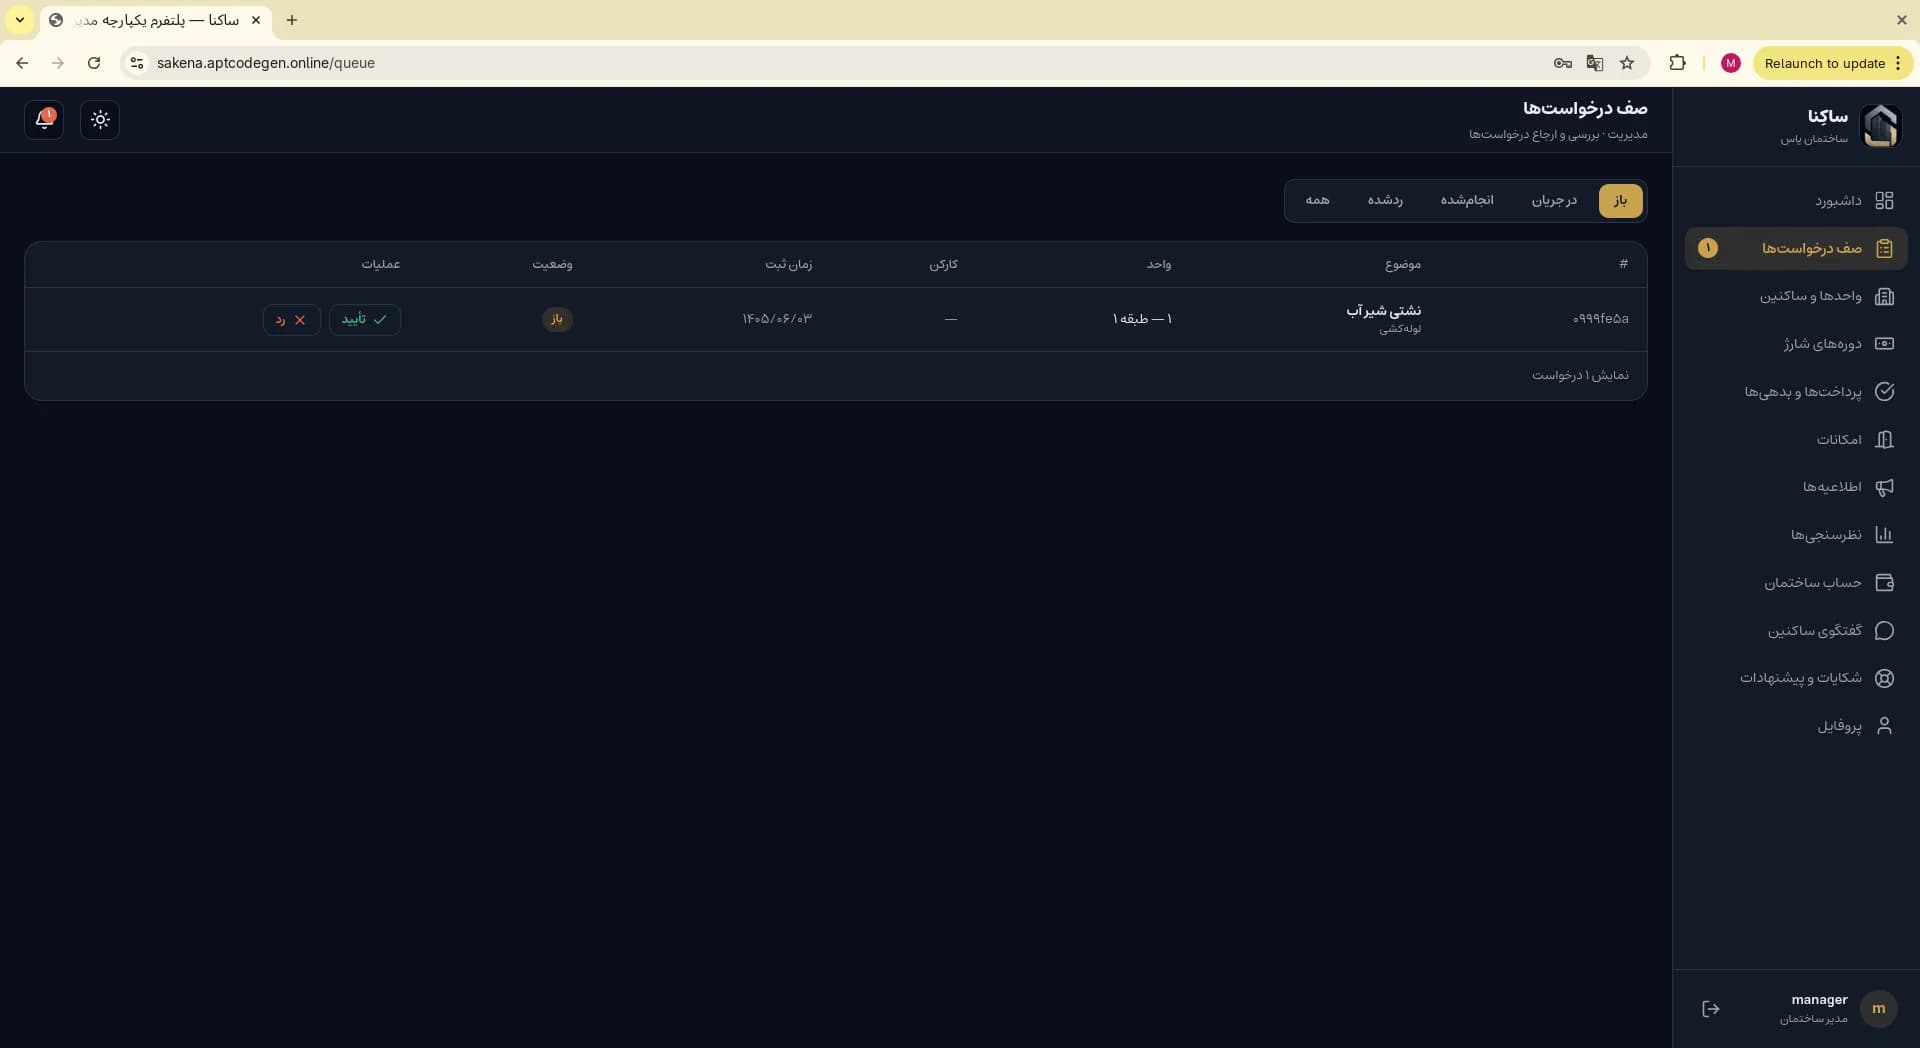This screenshot has width=1920, height=1048.
Task: Open the Google Translate icon
Action: coord(1595,63)
